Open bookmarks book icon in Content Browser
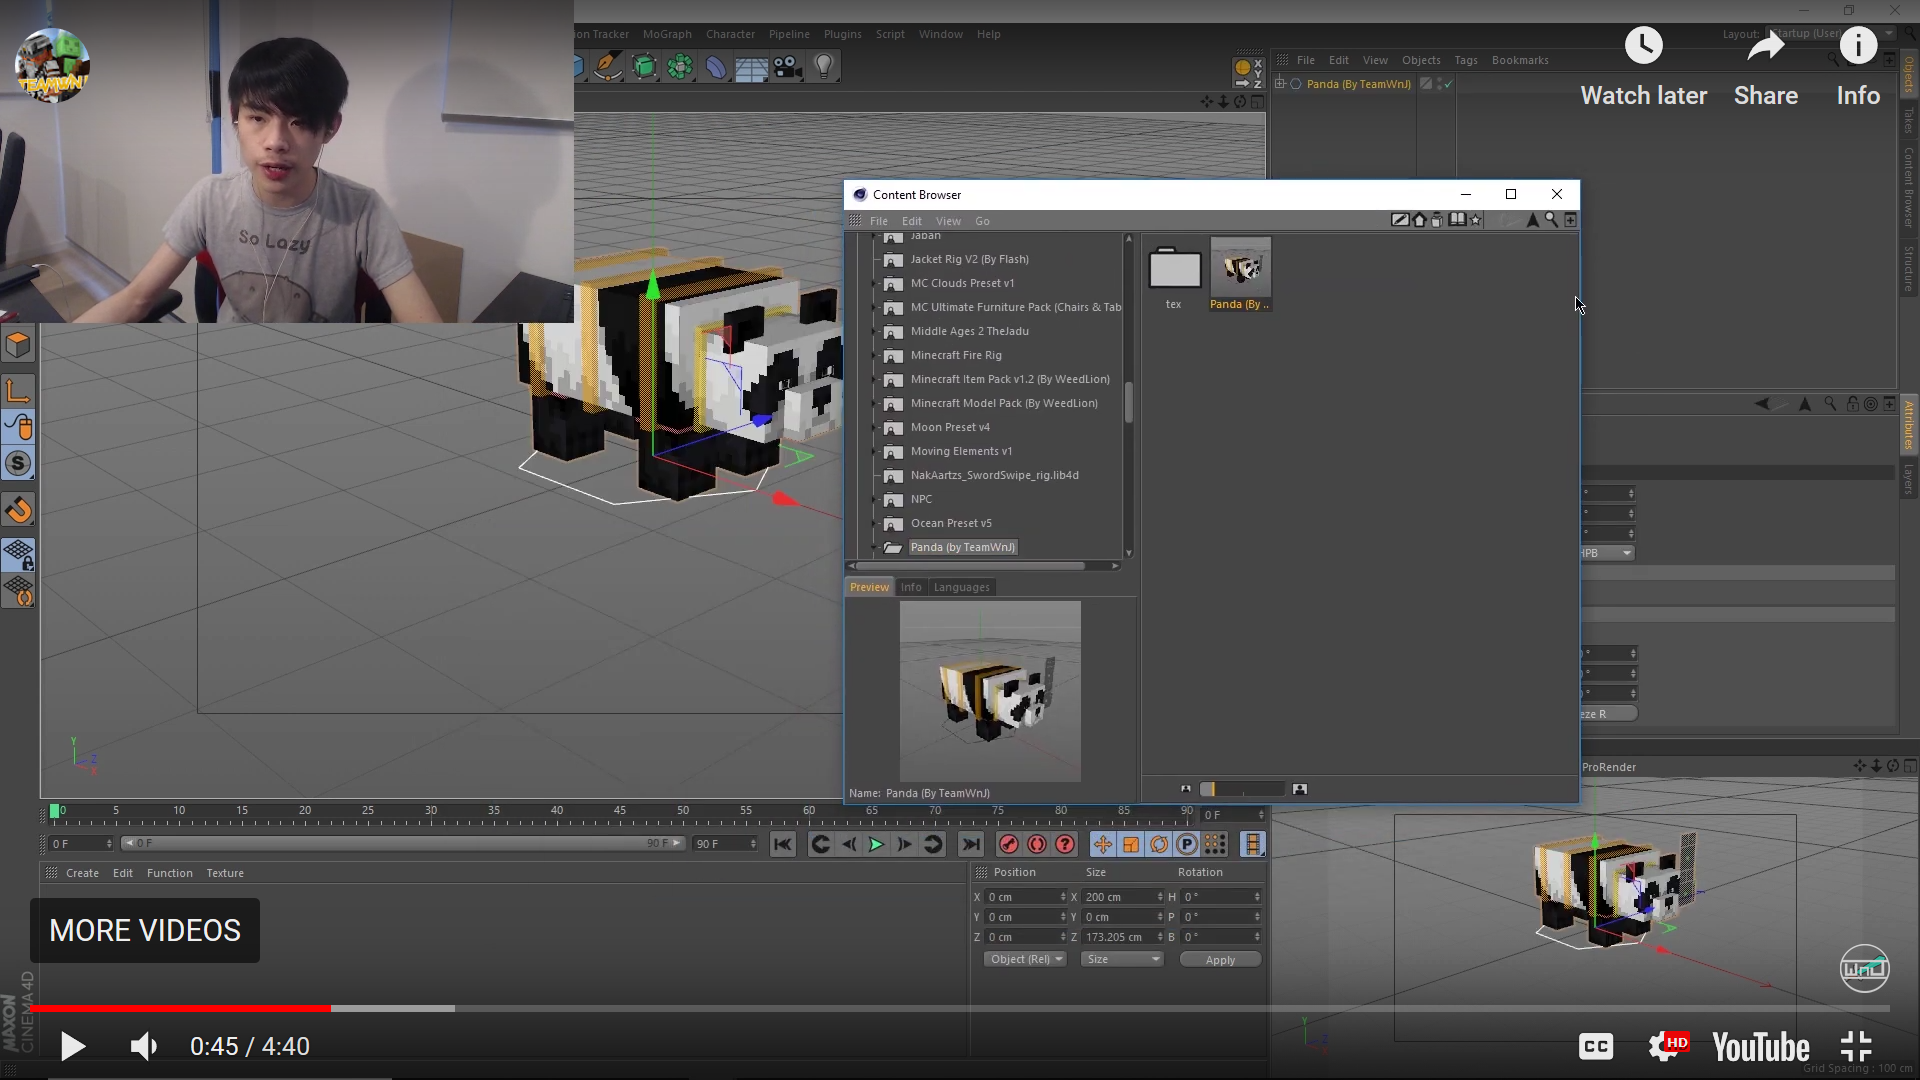Image resolution: width=1920 pixels, height=1080 pixels. (1458, 220)
